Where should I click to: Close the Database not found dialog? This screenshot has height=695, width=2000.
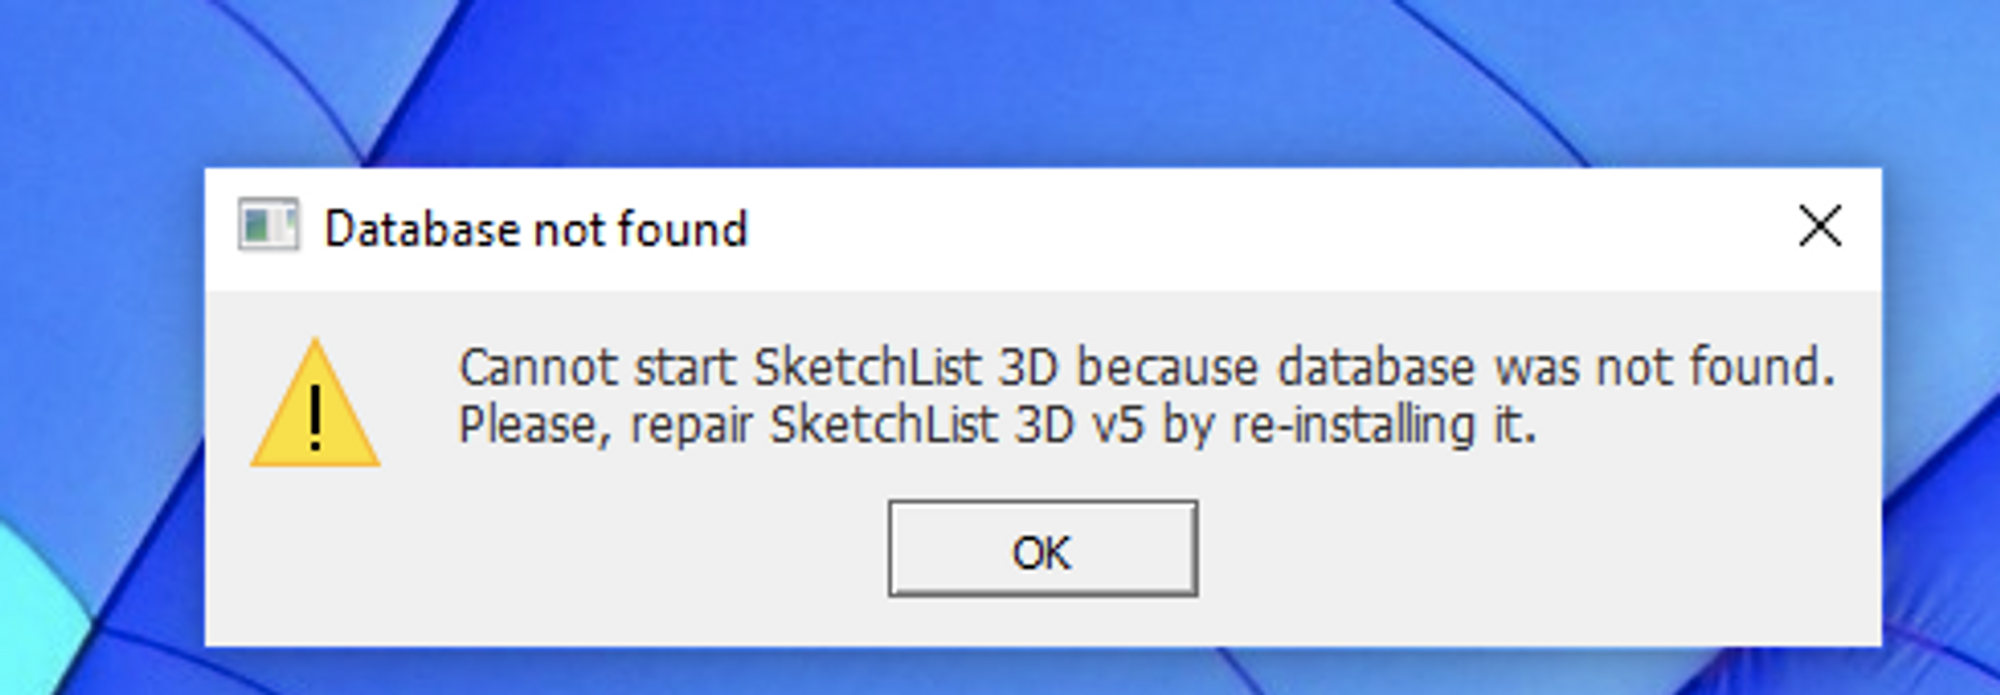[1819, 226]
